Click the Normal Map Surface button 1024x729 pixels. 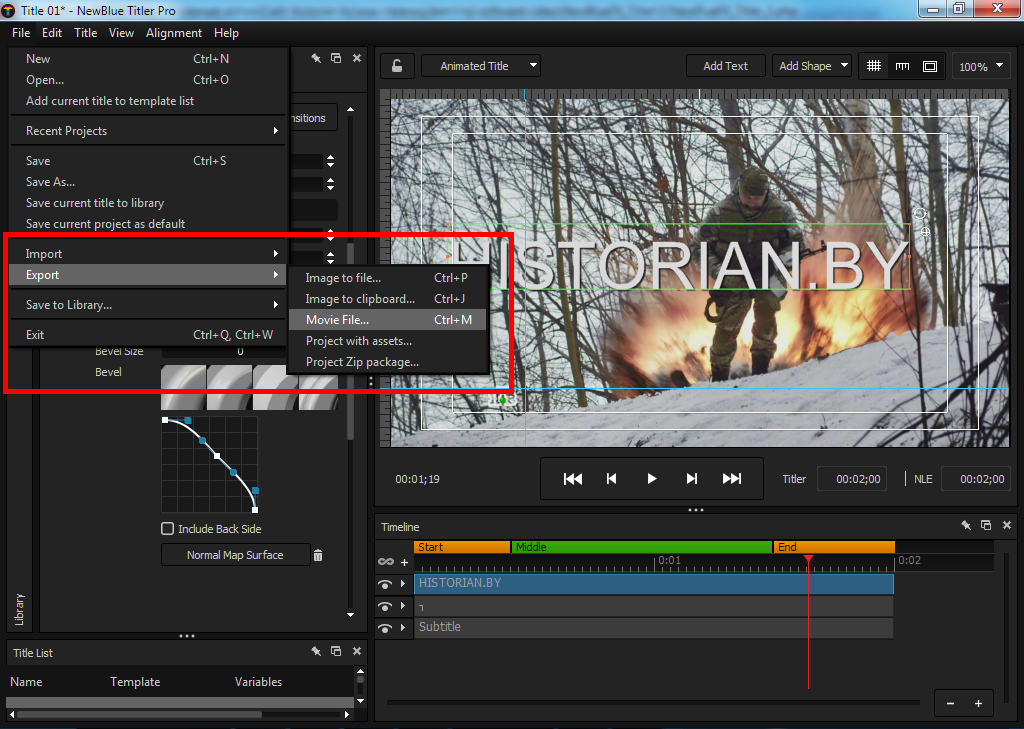tap(235, 555)
